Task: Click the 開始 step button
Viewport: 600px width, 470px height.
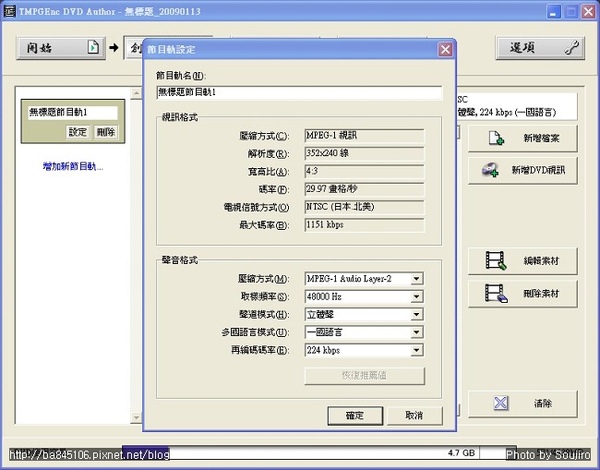Action: (x=61, y=48)
